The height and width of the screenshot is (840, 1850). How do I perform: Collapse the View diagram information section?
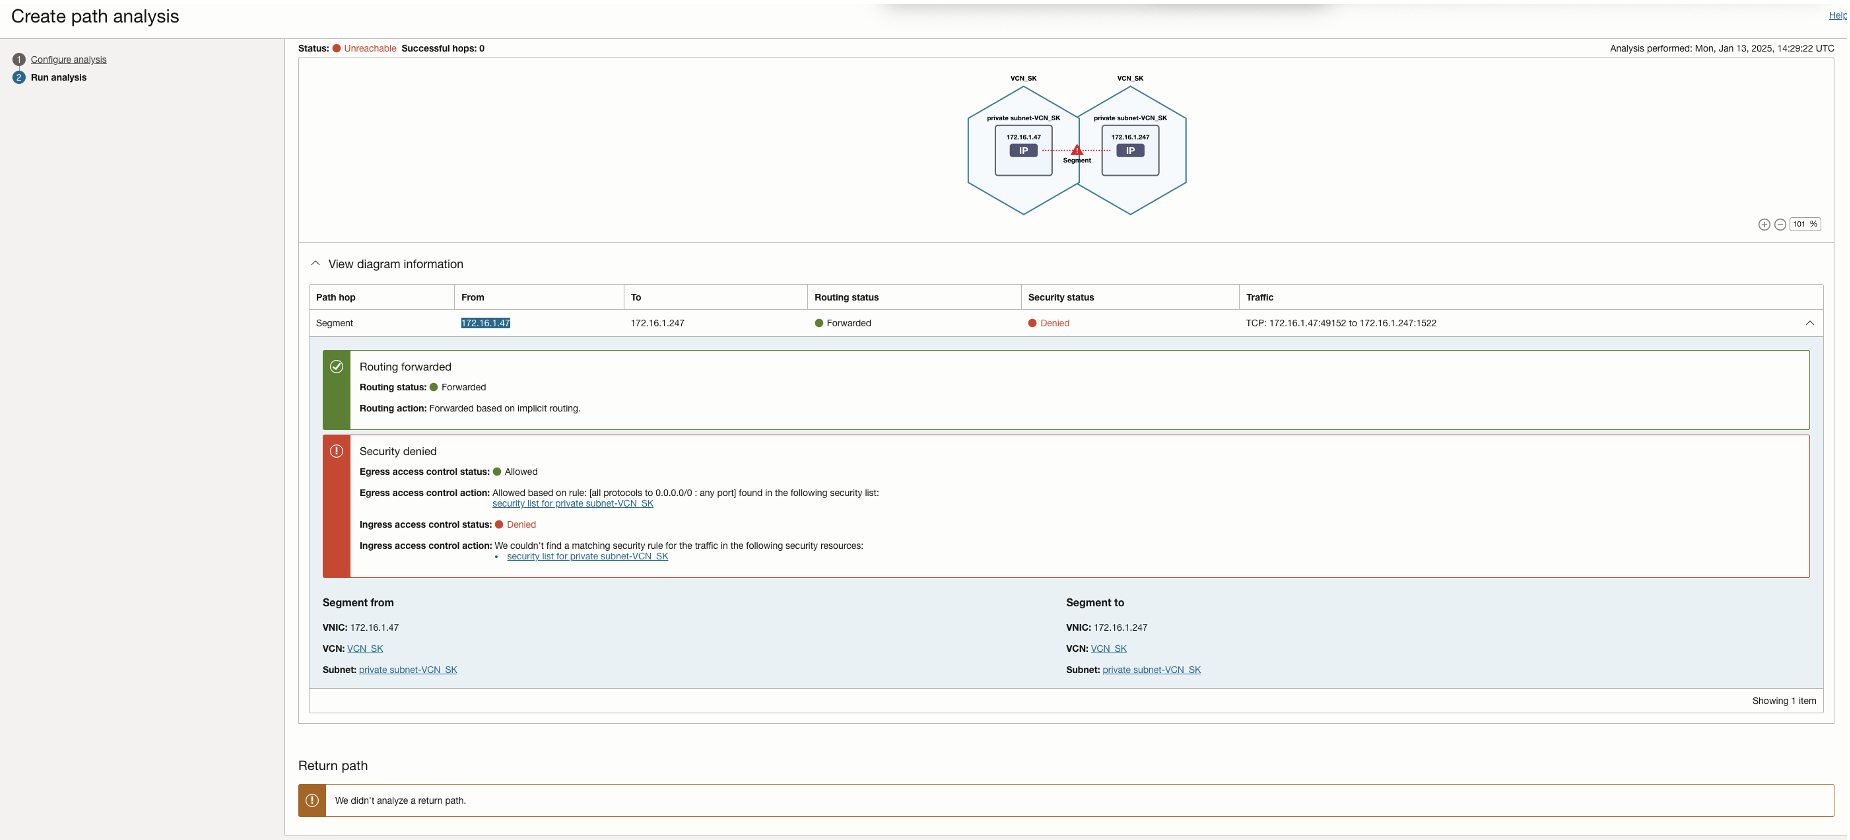click(x=316, y=264)
